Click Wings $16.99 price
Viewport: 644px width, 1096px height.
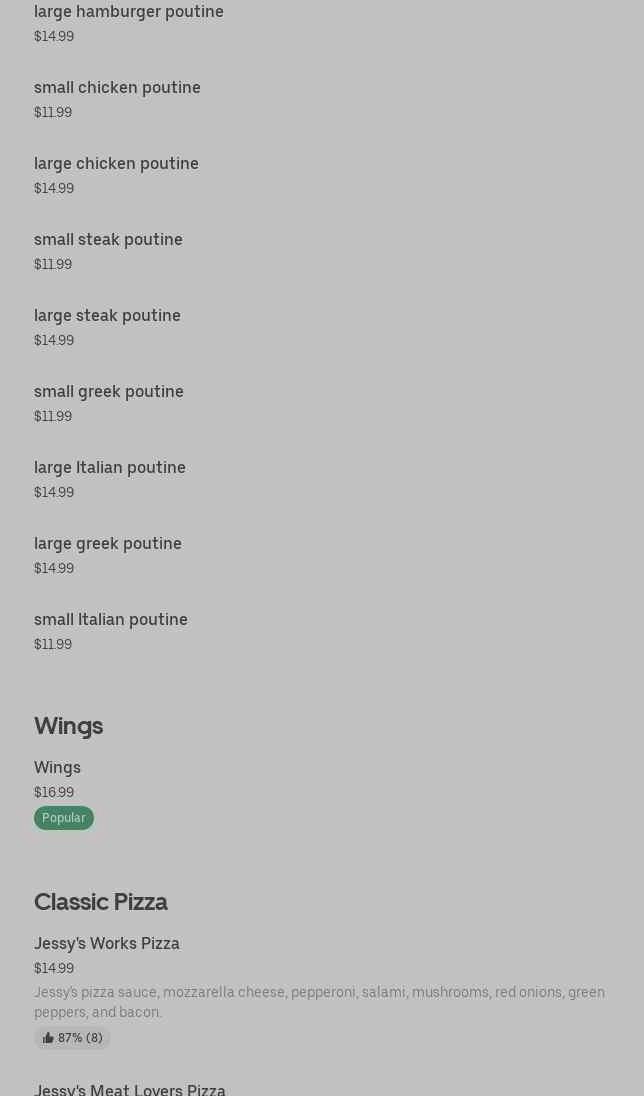pos(54,792)
